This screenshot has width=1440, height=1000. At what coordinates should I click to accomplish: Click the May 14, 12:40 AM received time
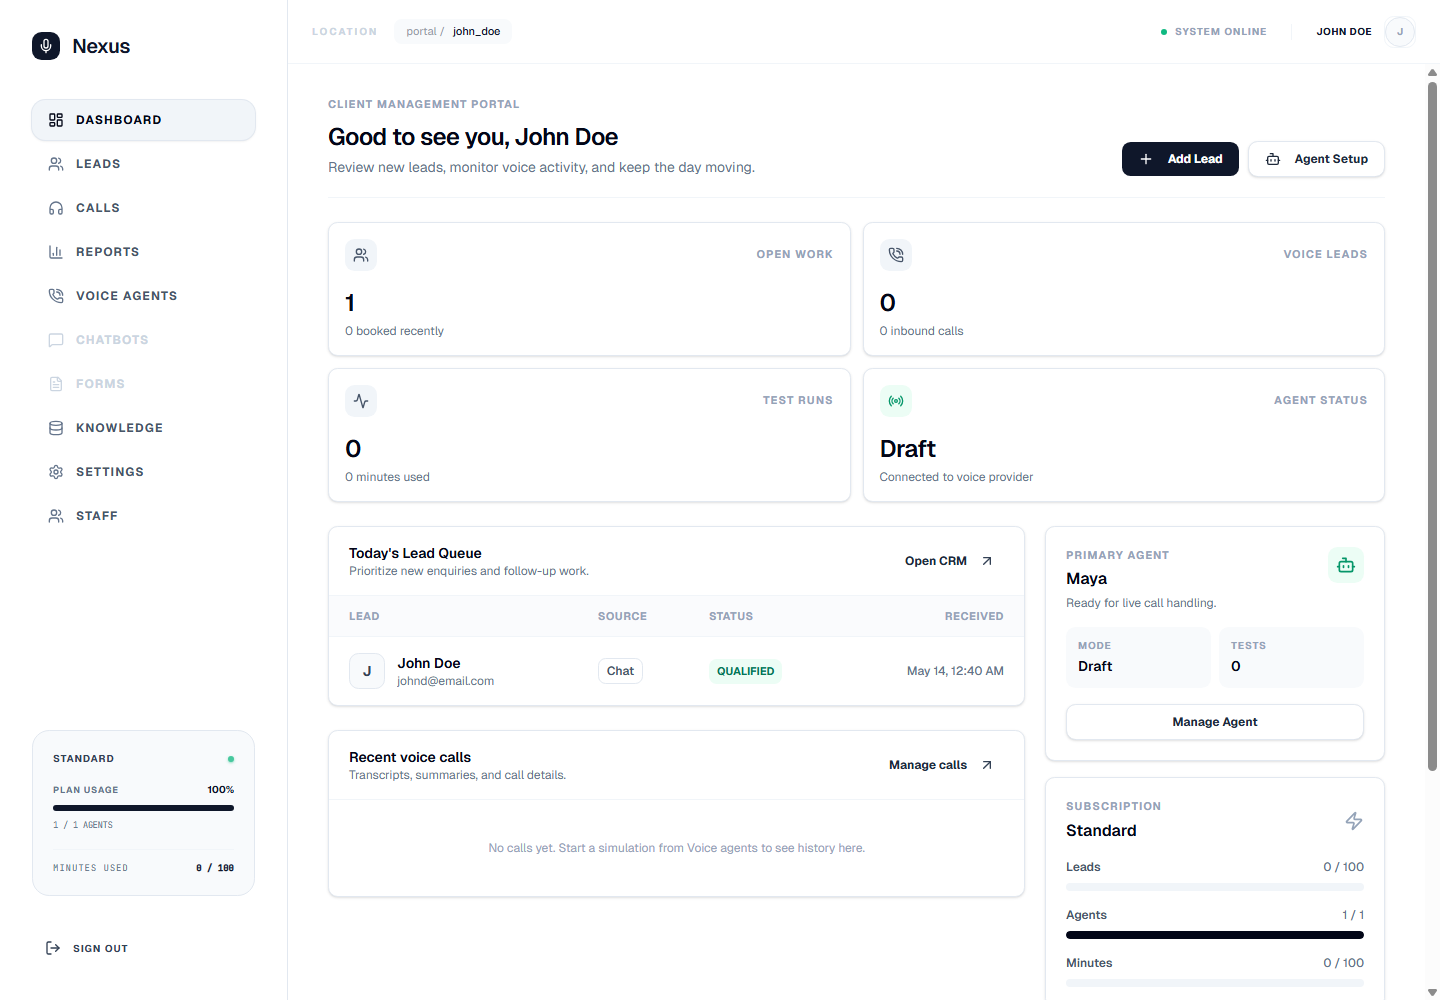(955, 671)
